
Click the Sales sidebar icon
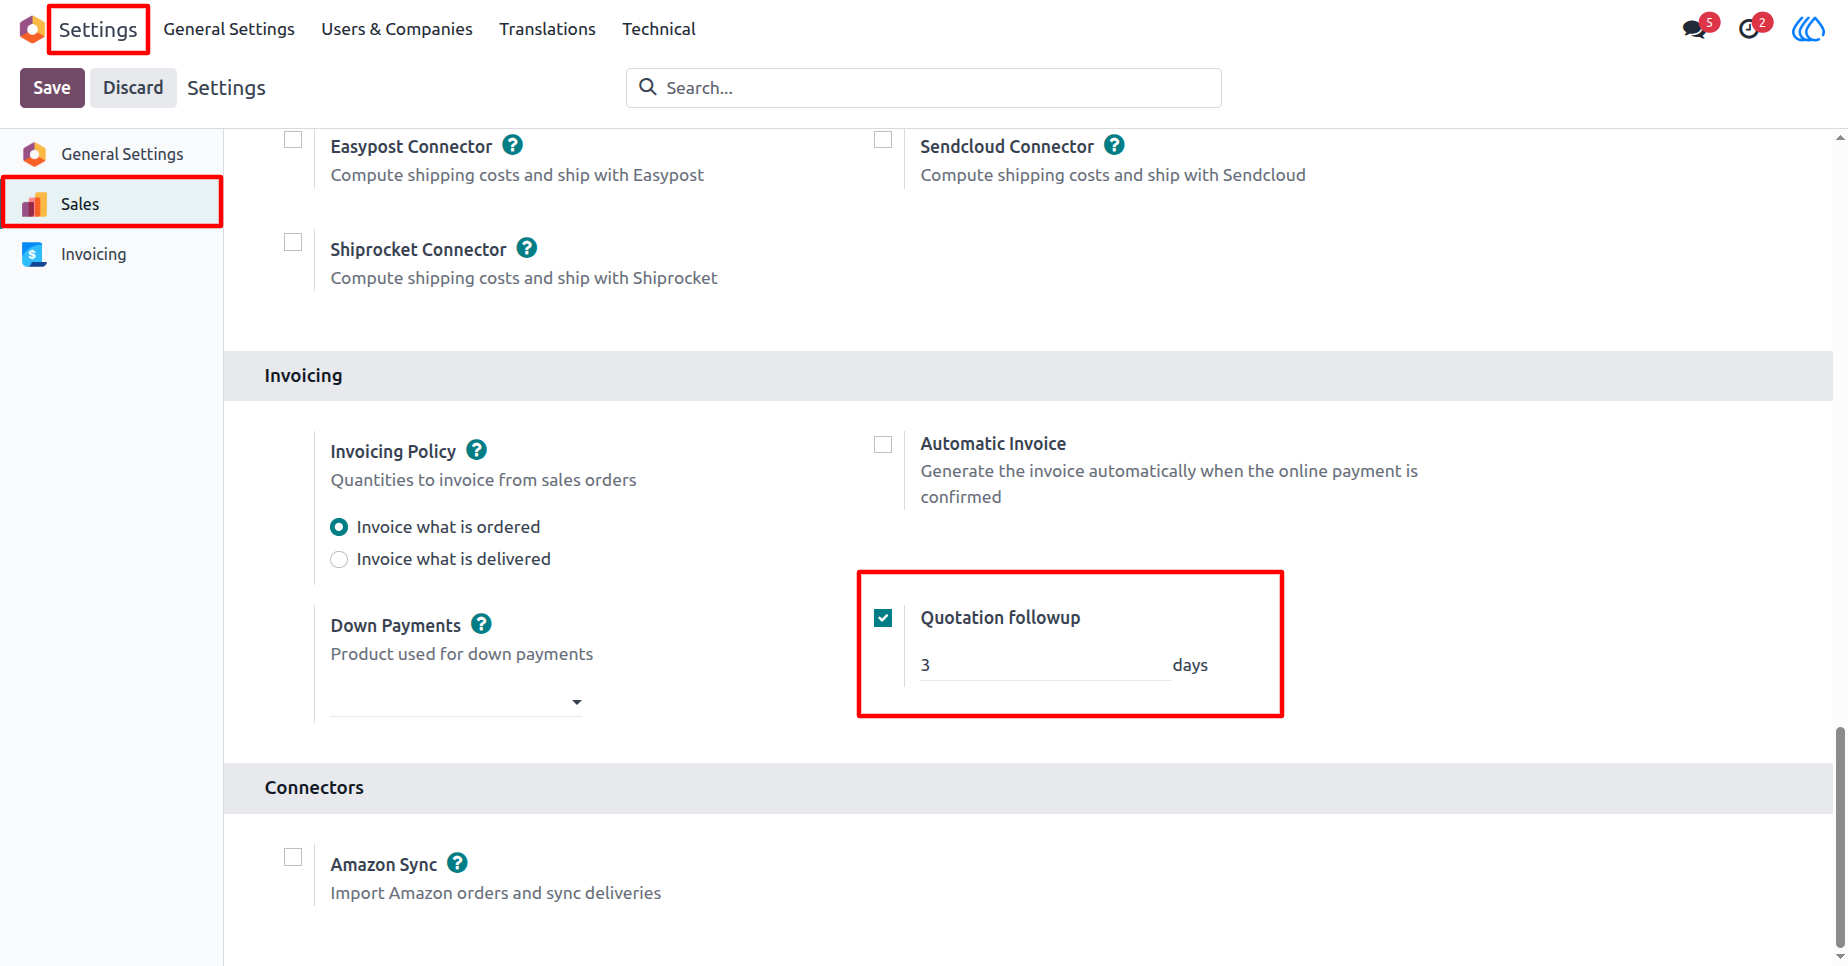tap(35, 204)
